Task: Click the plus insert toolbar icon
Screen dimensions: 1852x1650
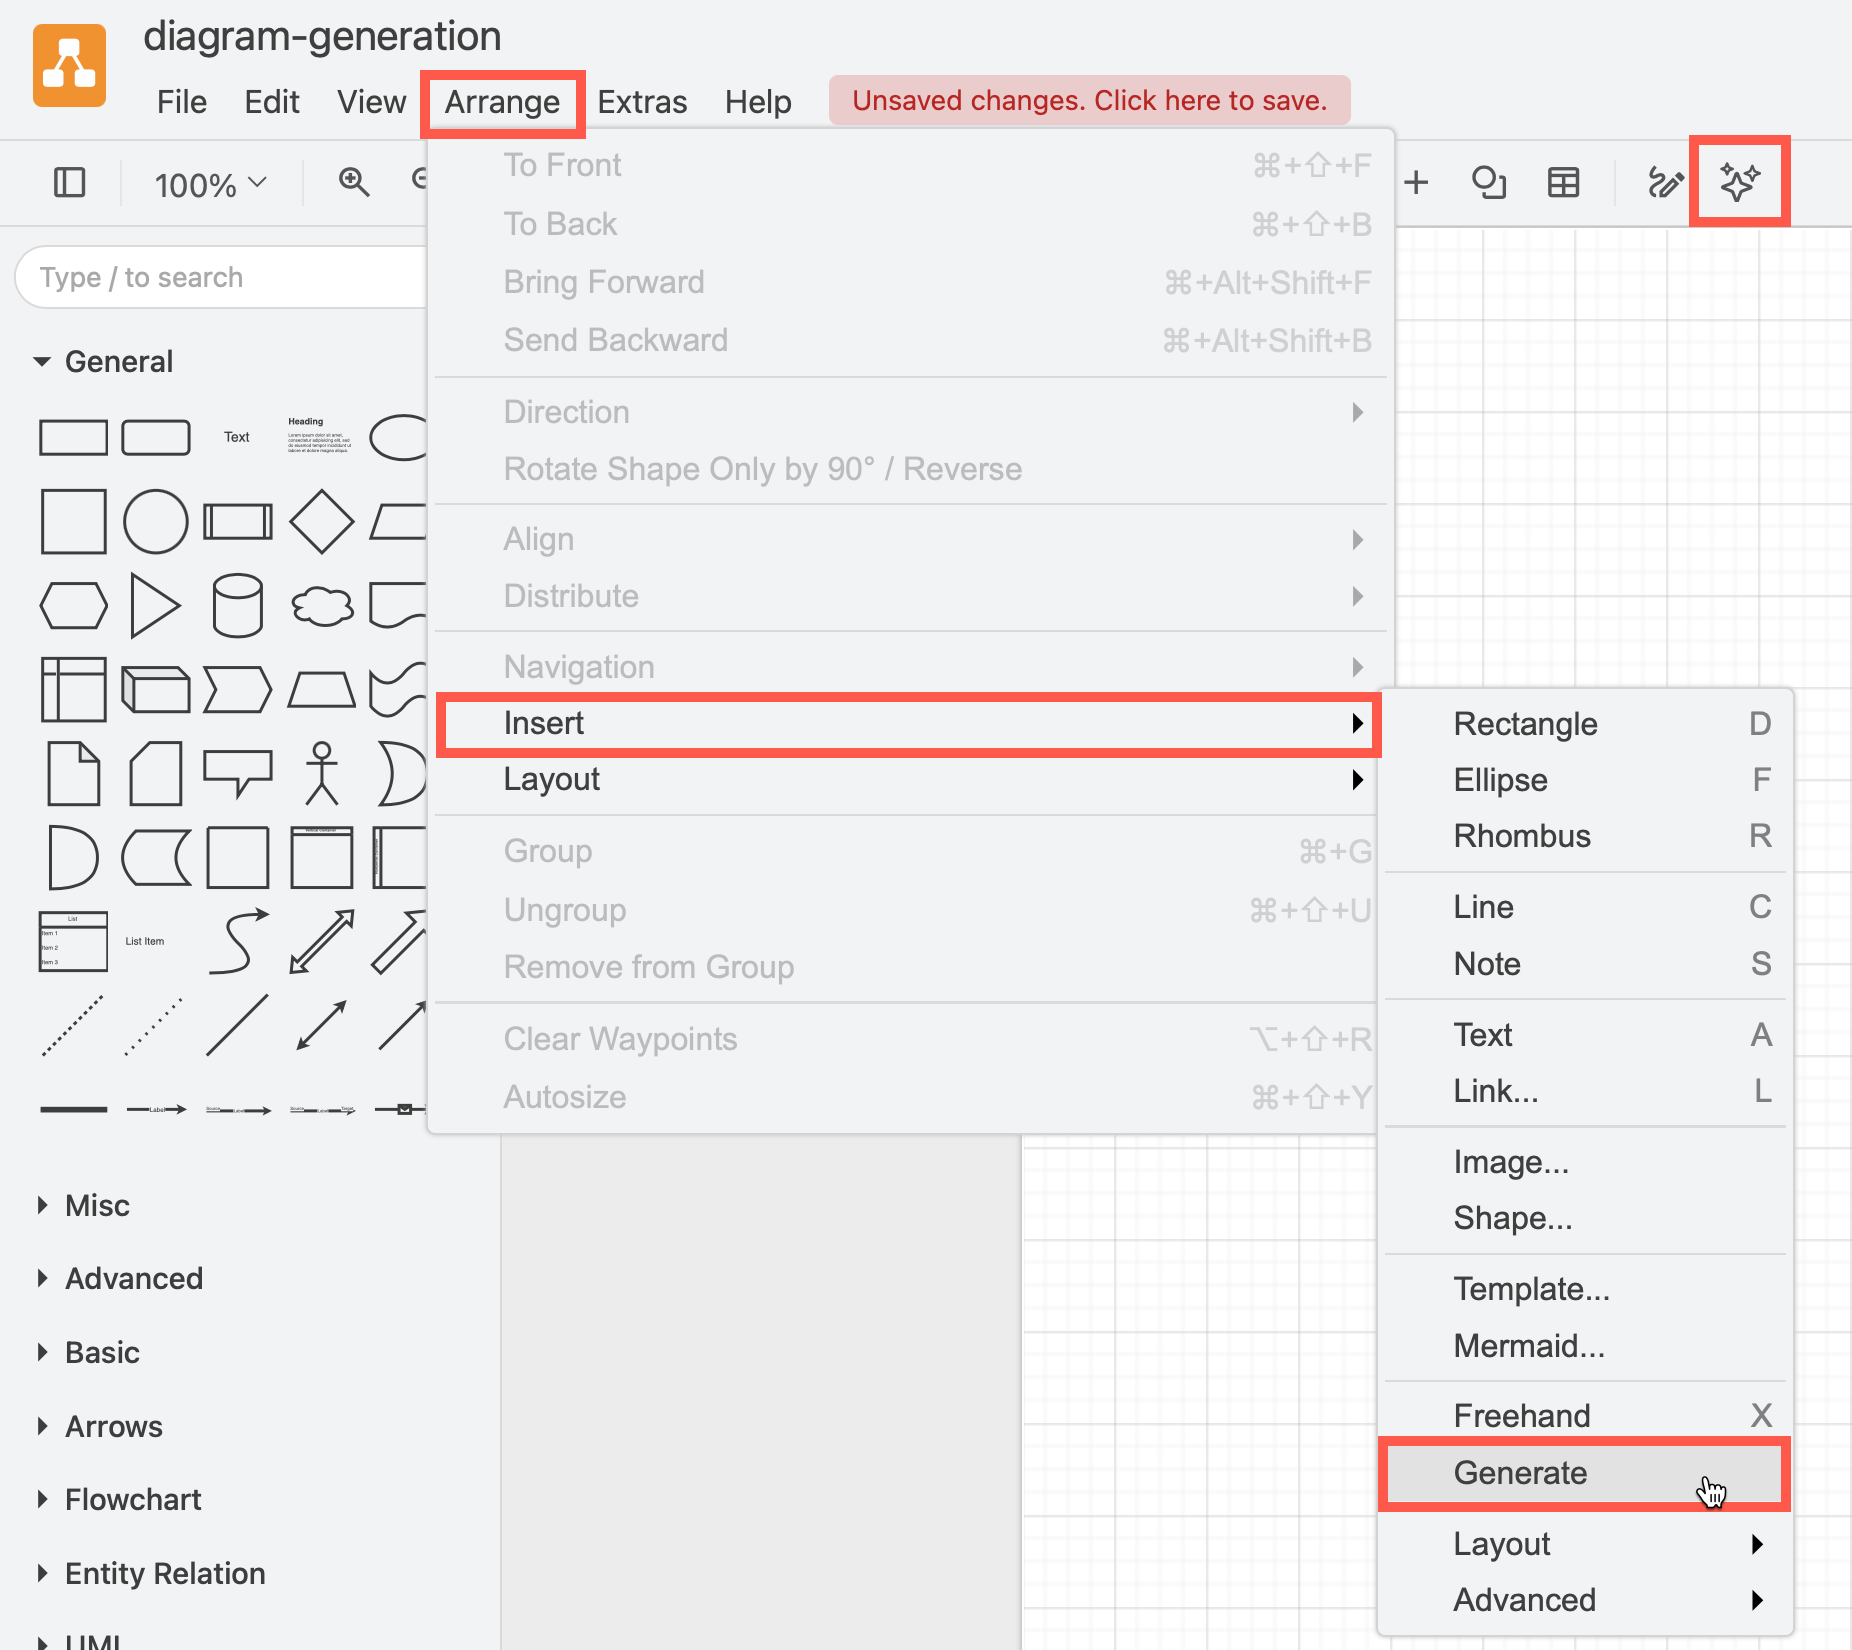Action: [x=1417, y=182]
